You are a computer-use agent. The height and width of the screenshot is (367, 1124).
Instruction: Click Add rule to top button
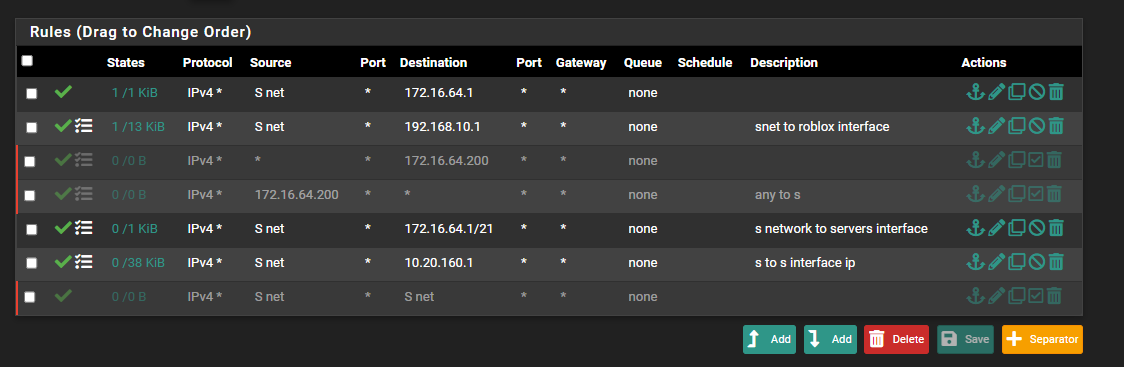tap(769, 339)
